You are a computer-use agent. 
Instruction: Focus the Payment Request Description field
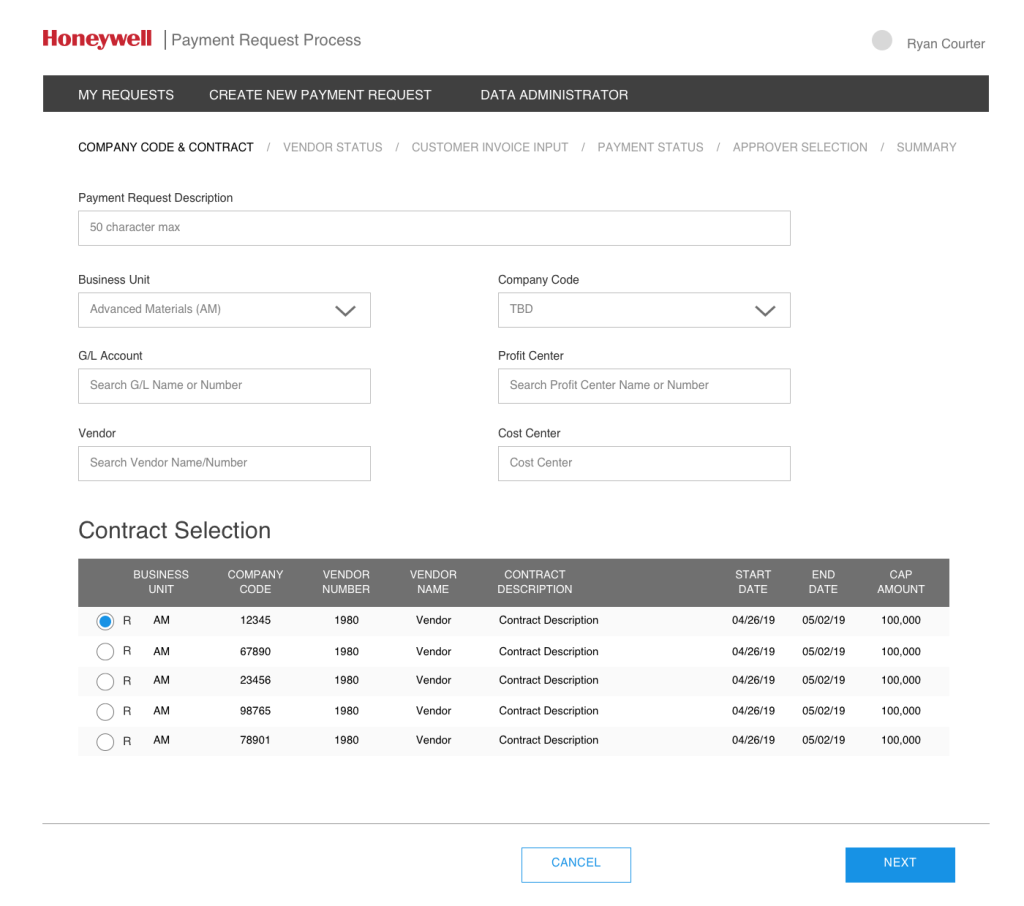434,228
